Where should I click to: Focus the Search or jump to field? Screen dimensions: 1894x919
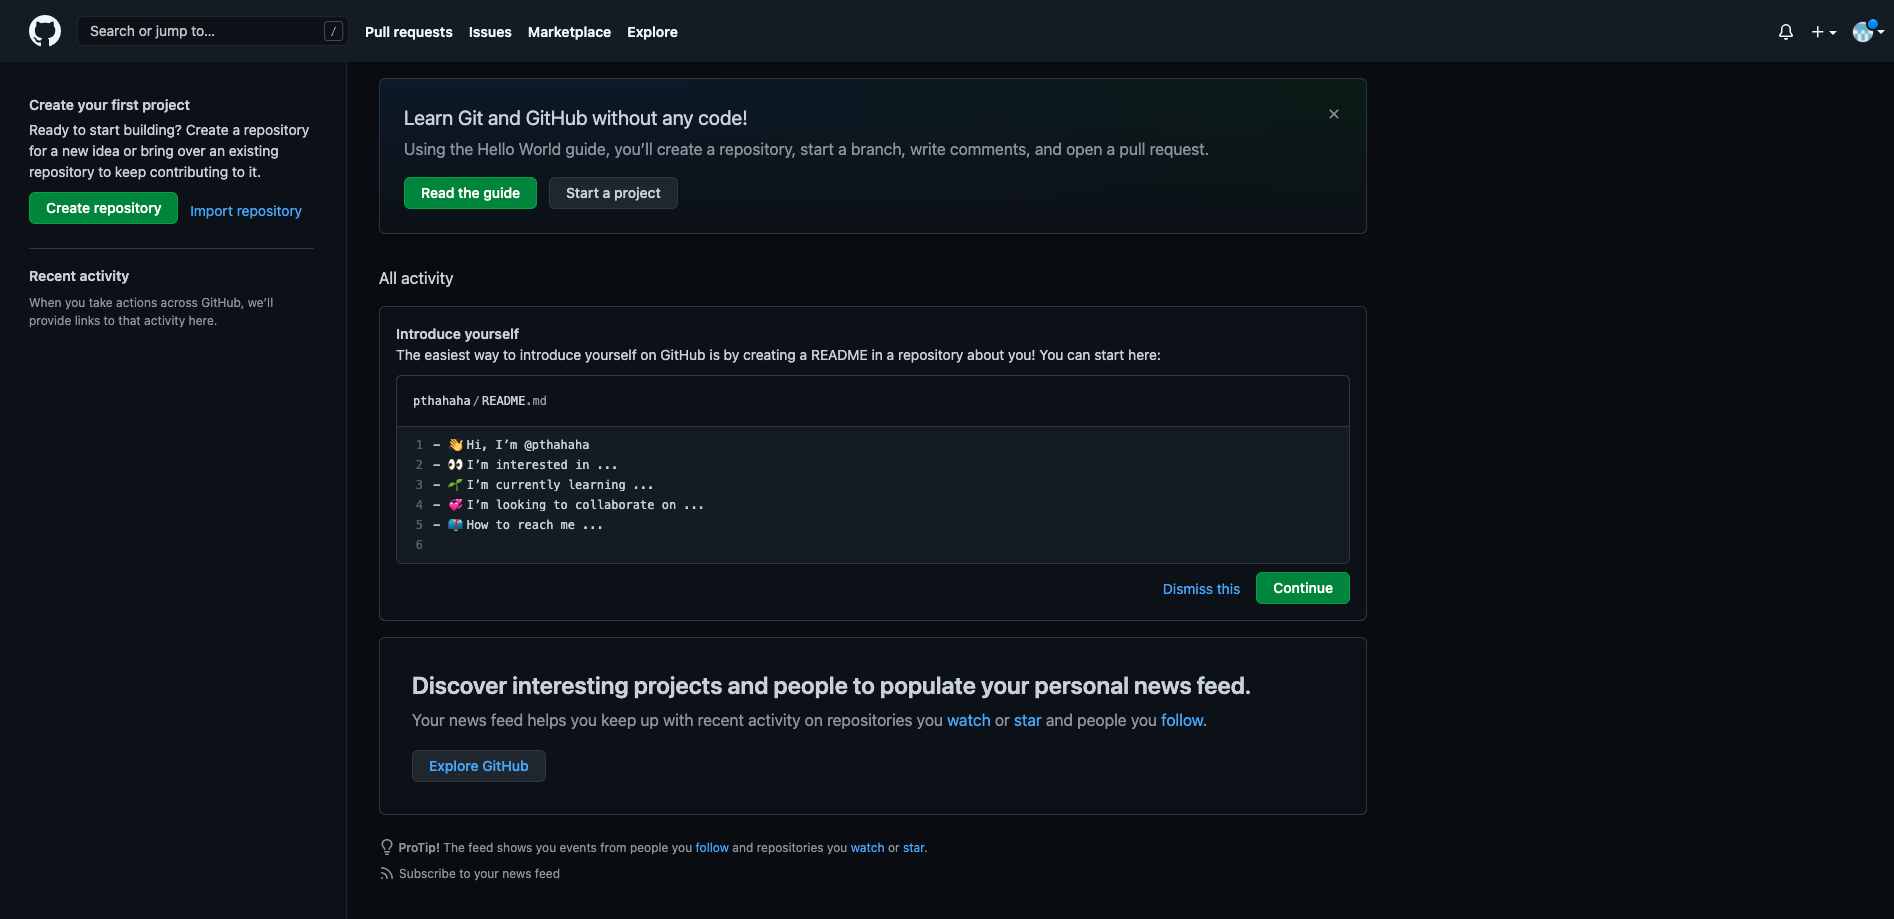[212, 31]
